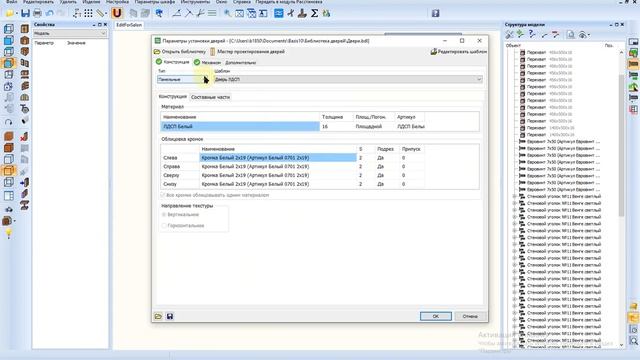Viewport: 640px width, 360px height.
Task: Click Открыть библиотеку in dialog
Action: 180,52
